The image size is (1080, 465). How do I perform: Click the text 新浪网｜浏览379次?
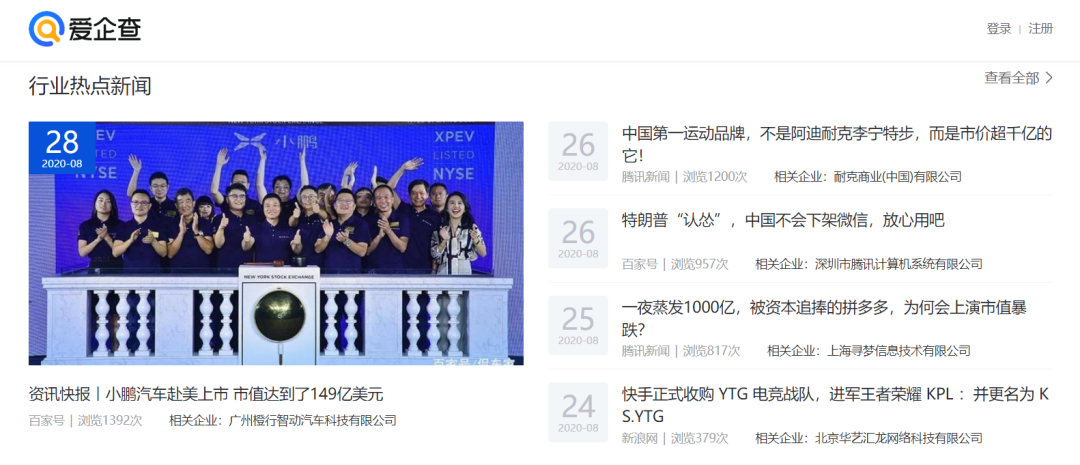point(675,438)
